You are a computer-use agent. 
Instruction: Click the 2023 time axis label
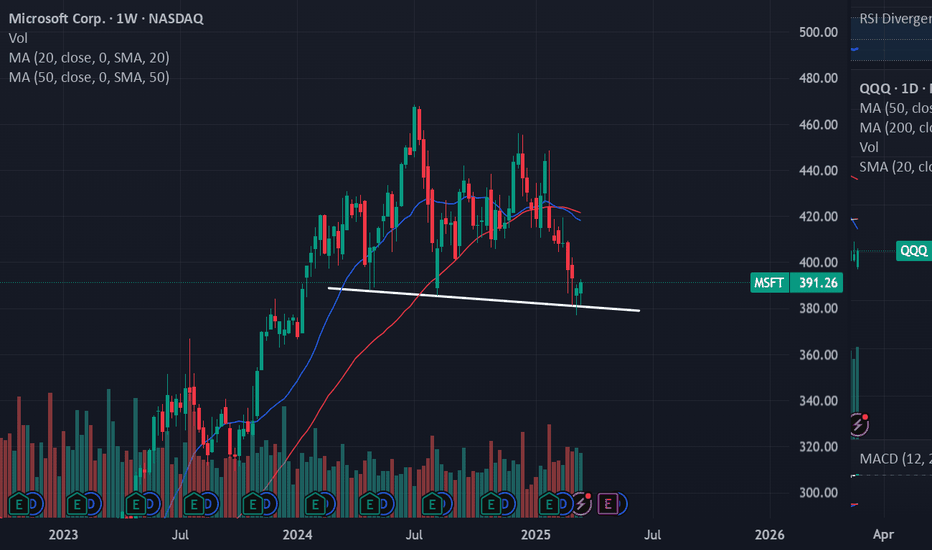[x=63, y=535]
